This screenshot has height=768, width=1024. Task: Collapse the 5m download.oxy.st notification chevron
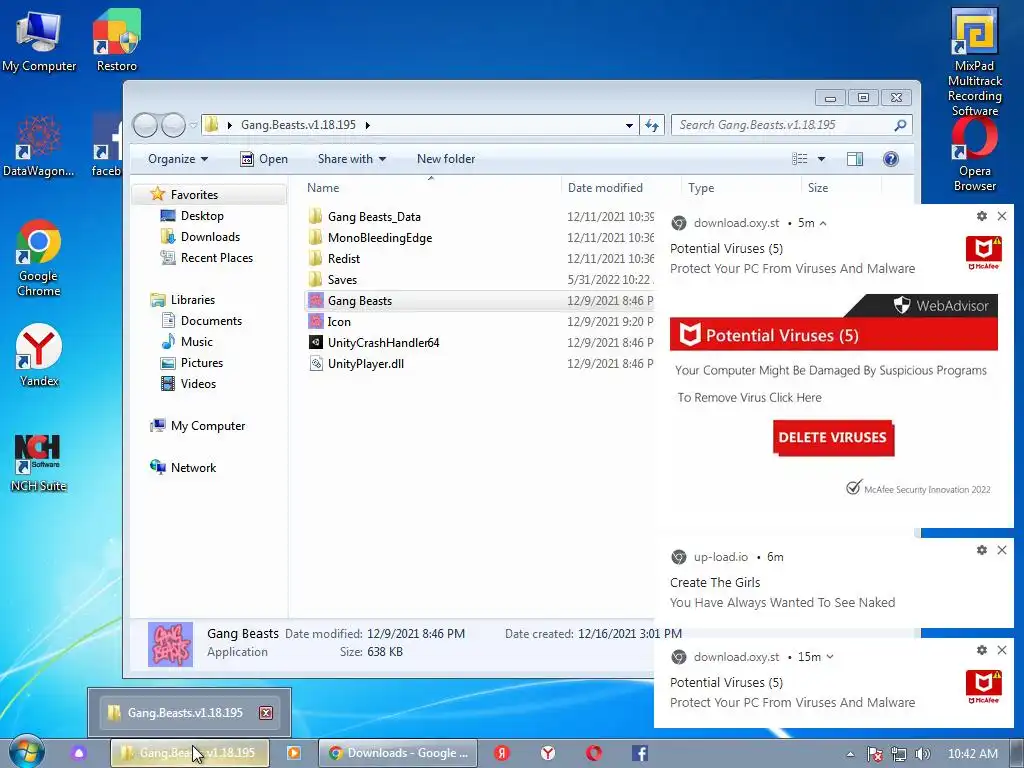tap(823, 223)
